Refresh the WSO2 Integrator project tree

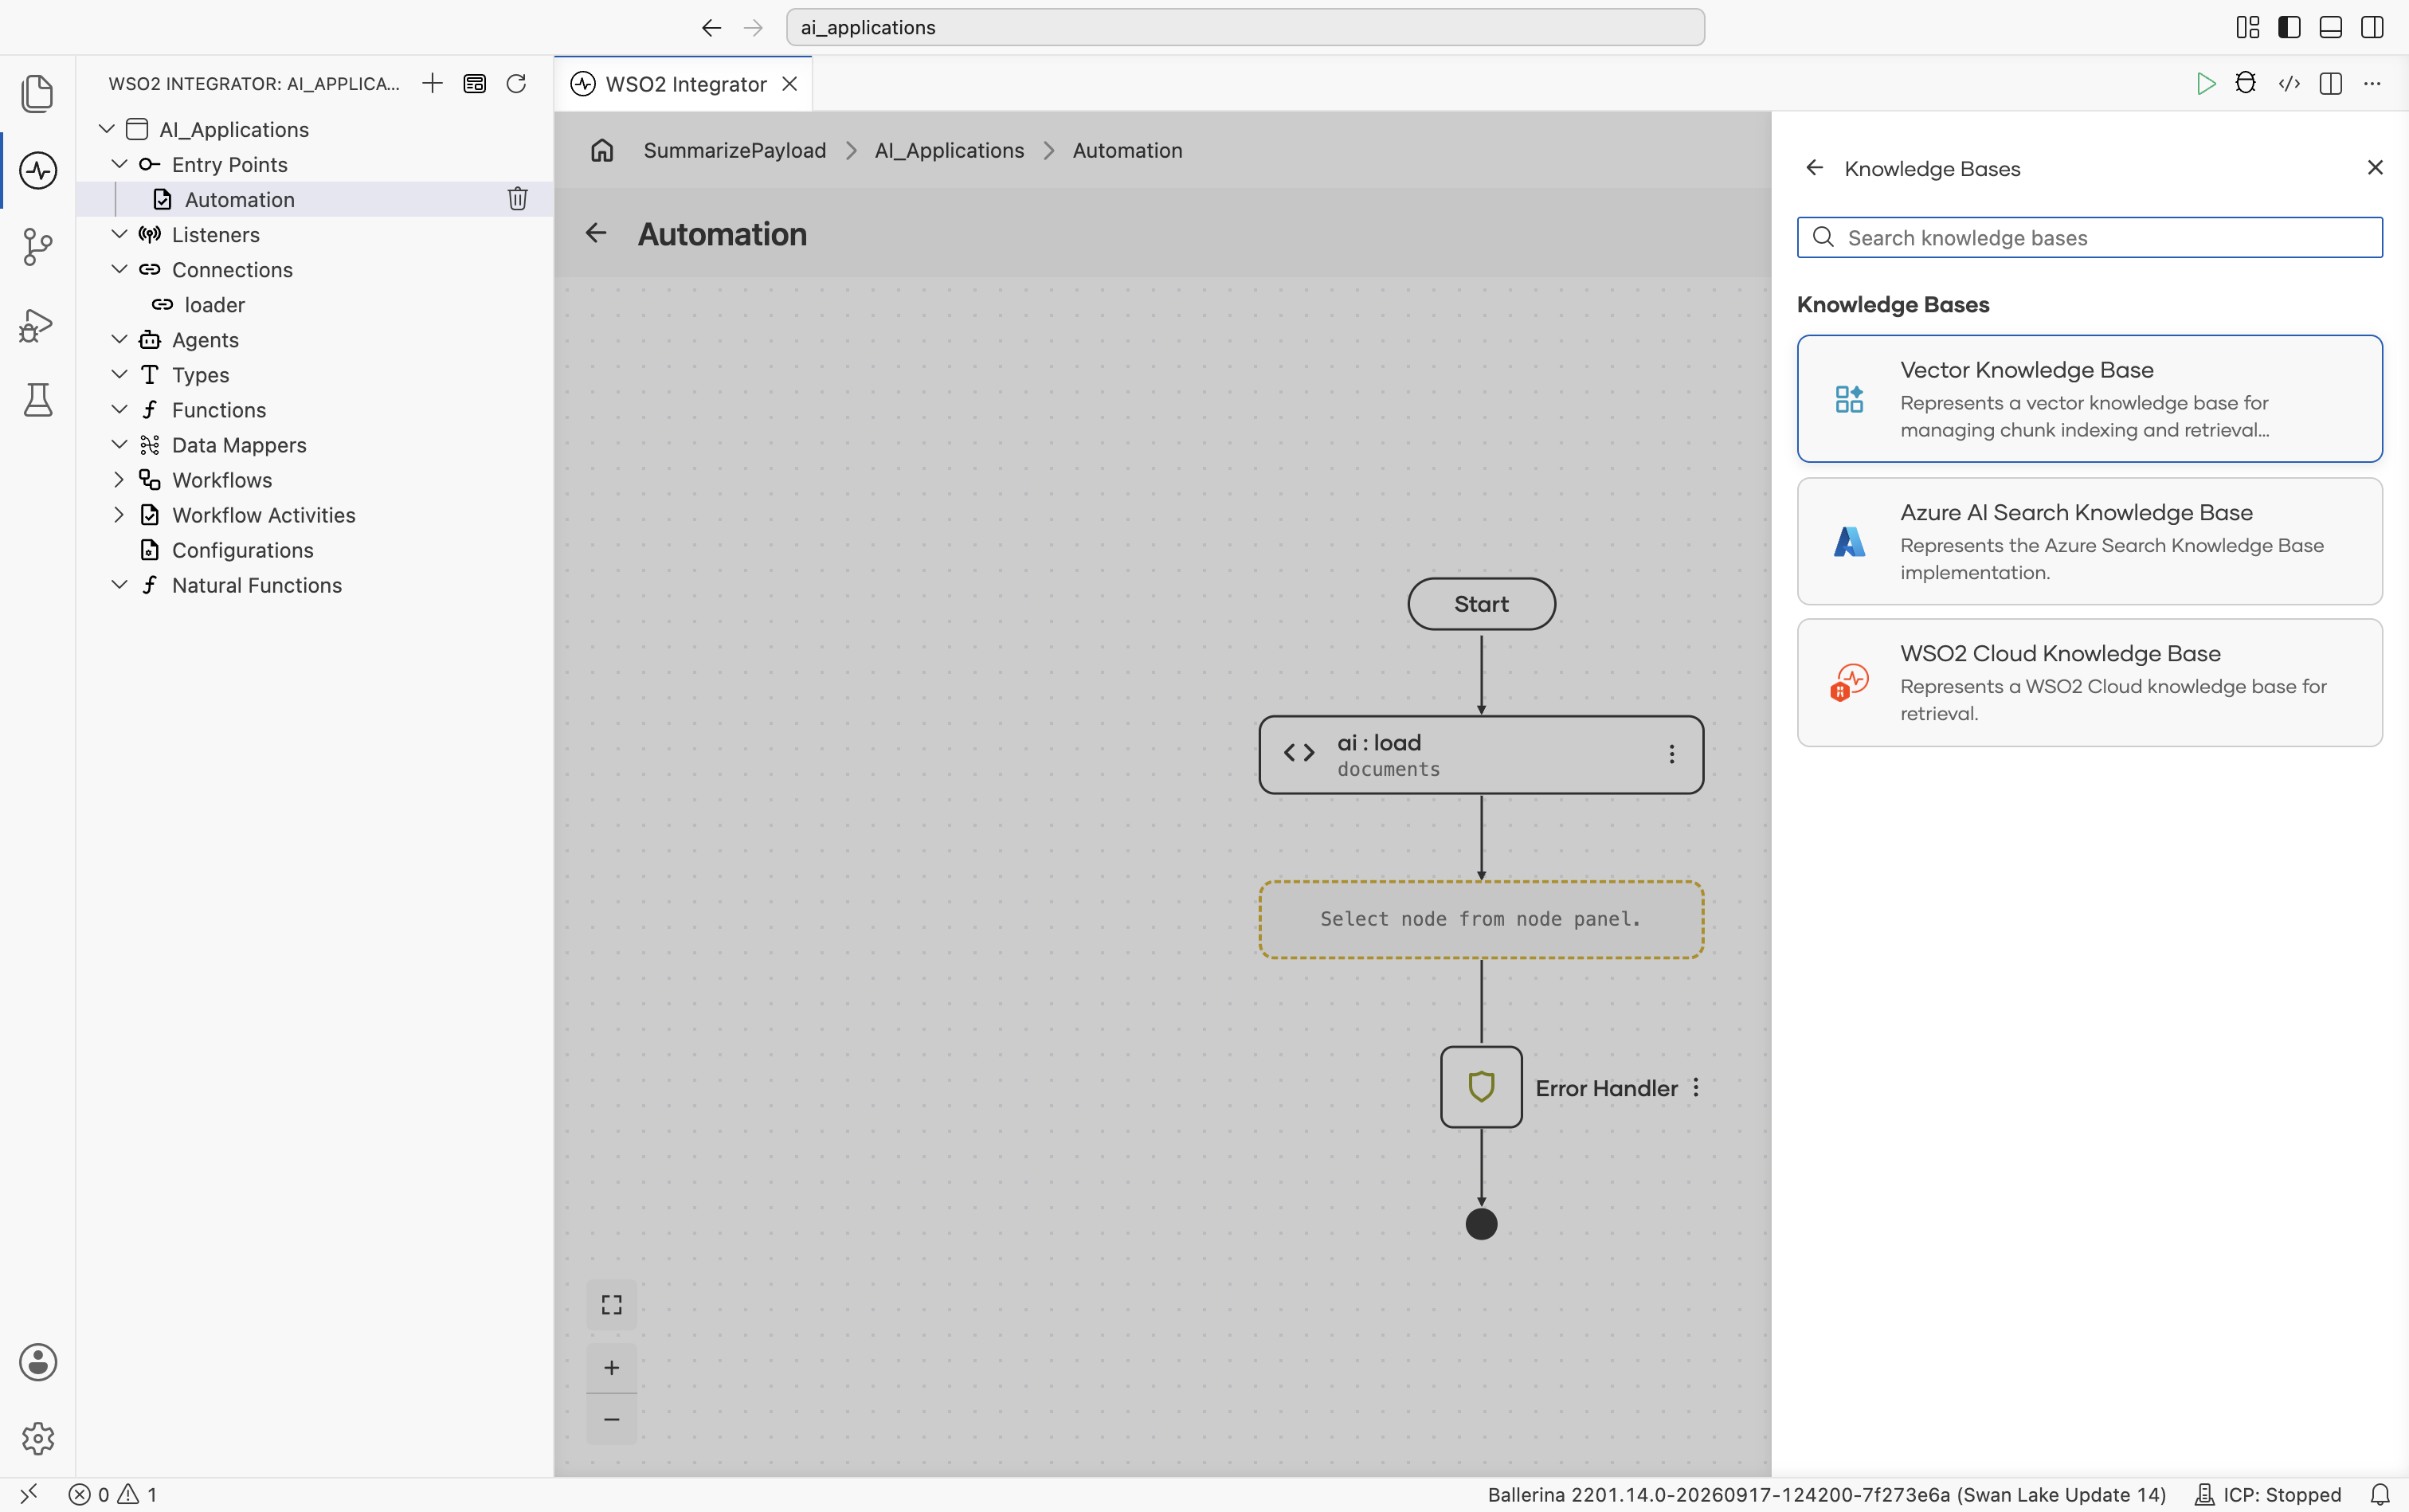(x=516, y=83)
